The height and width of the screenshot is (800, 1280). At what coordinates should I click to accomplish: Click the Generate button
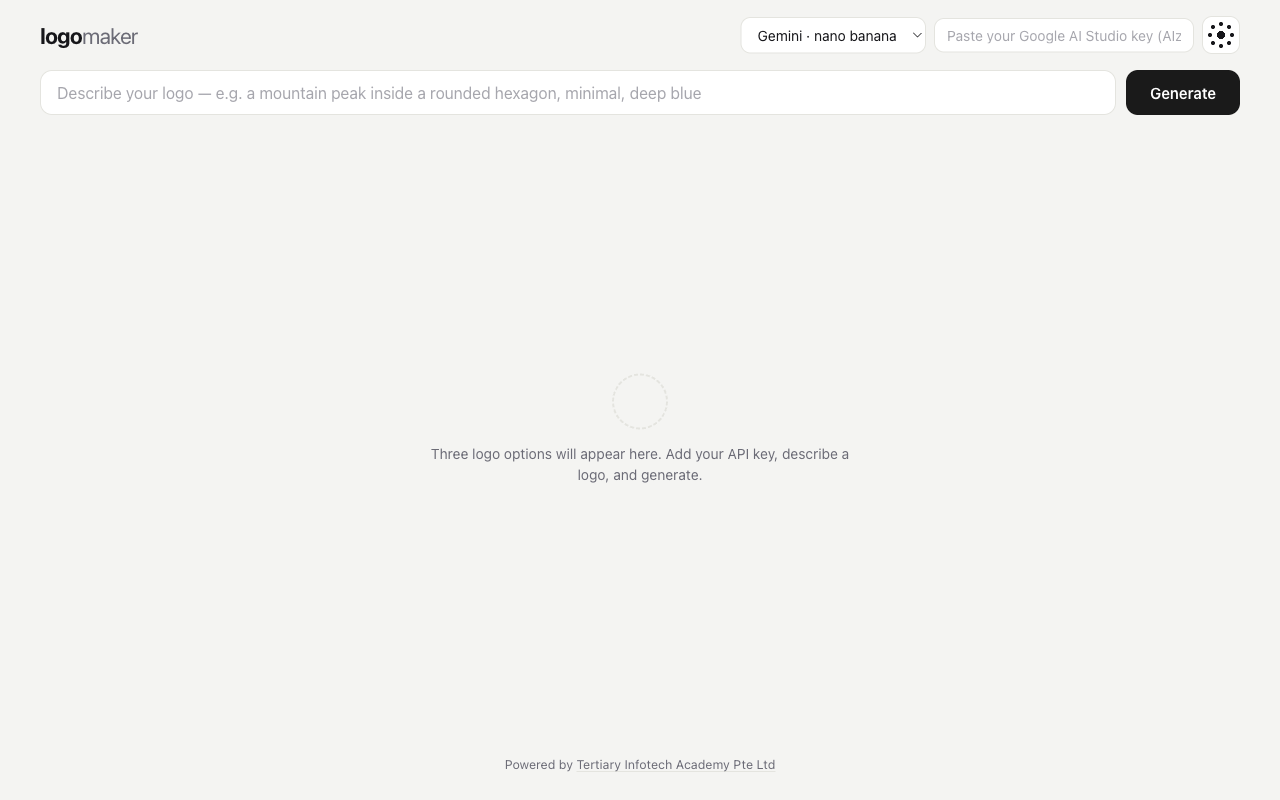click(1183, 93)
